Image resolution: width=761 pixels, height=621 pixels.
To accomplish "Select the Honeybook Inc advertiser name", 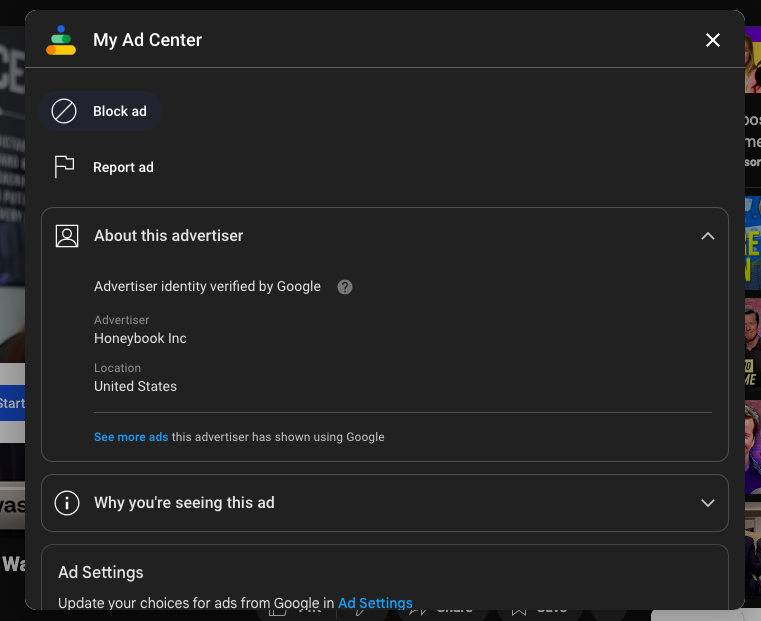I will tap(140, 338).
